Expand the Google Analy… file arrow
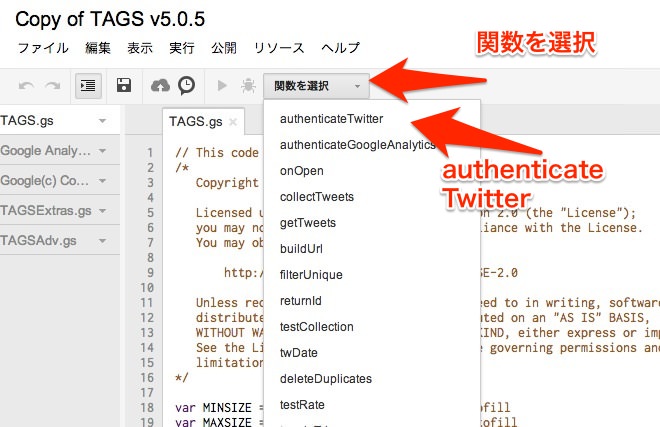 click(x=102, y=150)
